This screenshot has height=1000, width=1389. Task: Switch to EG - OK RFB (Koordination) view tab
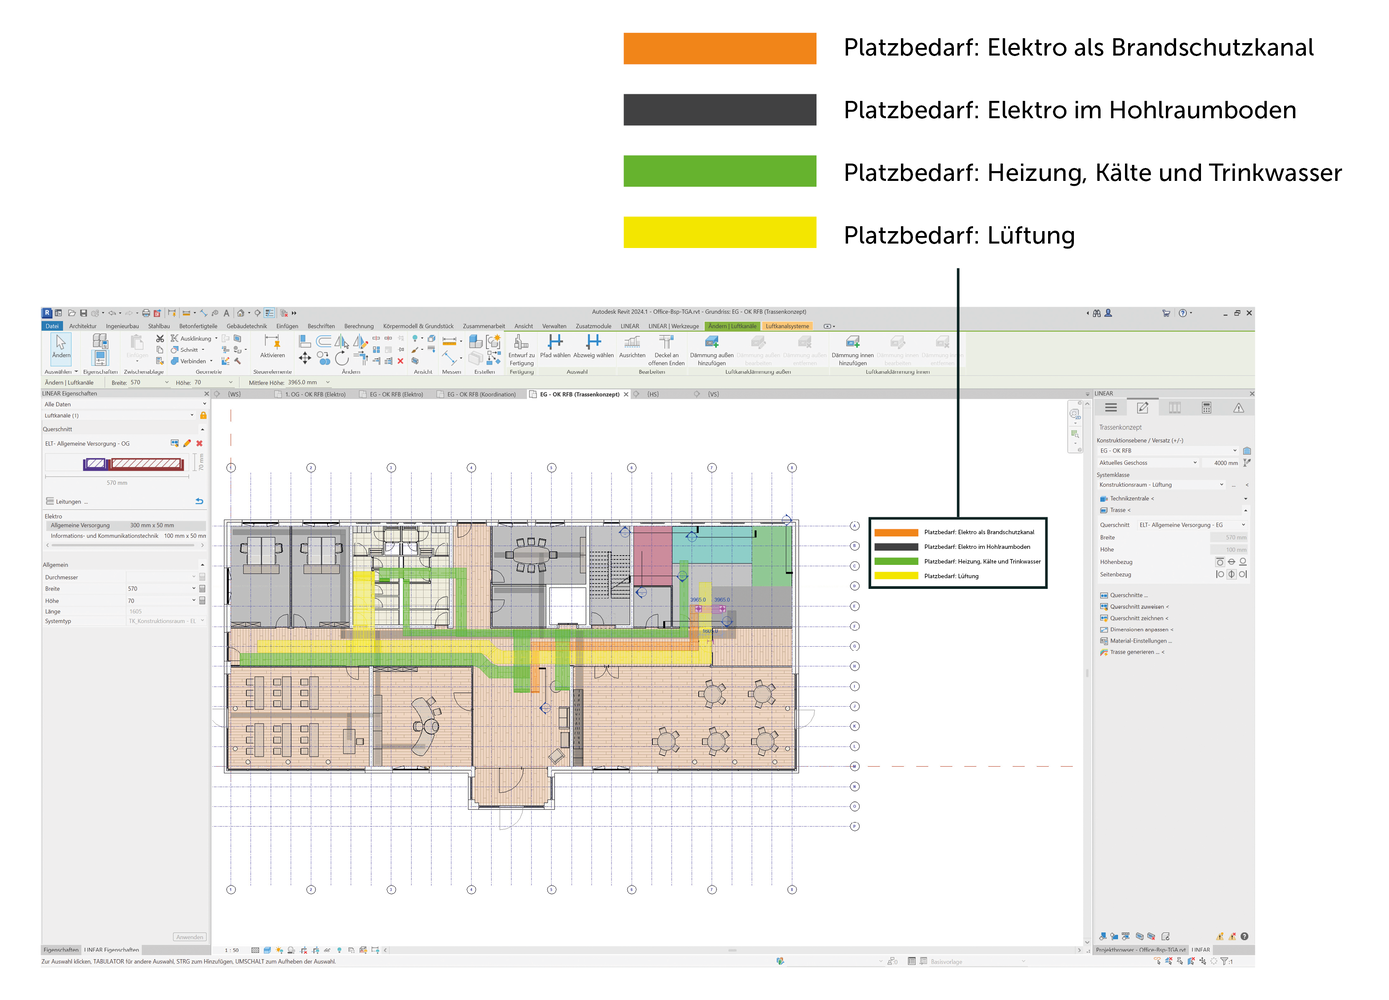pyautogui.click(x=481, y=394)
